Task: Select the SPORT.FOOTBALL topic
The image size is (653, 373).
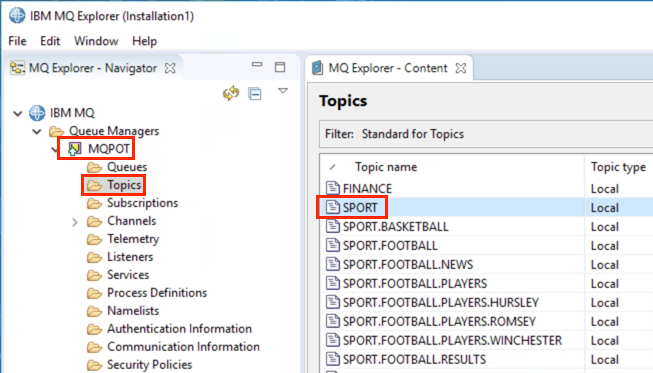Action: click(x=390, y=246)
